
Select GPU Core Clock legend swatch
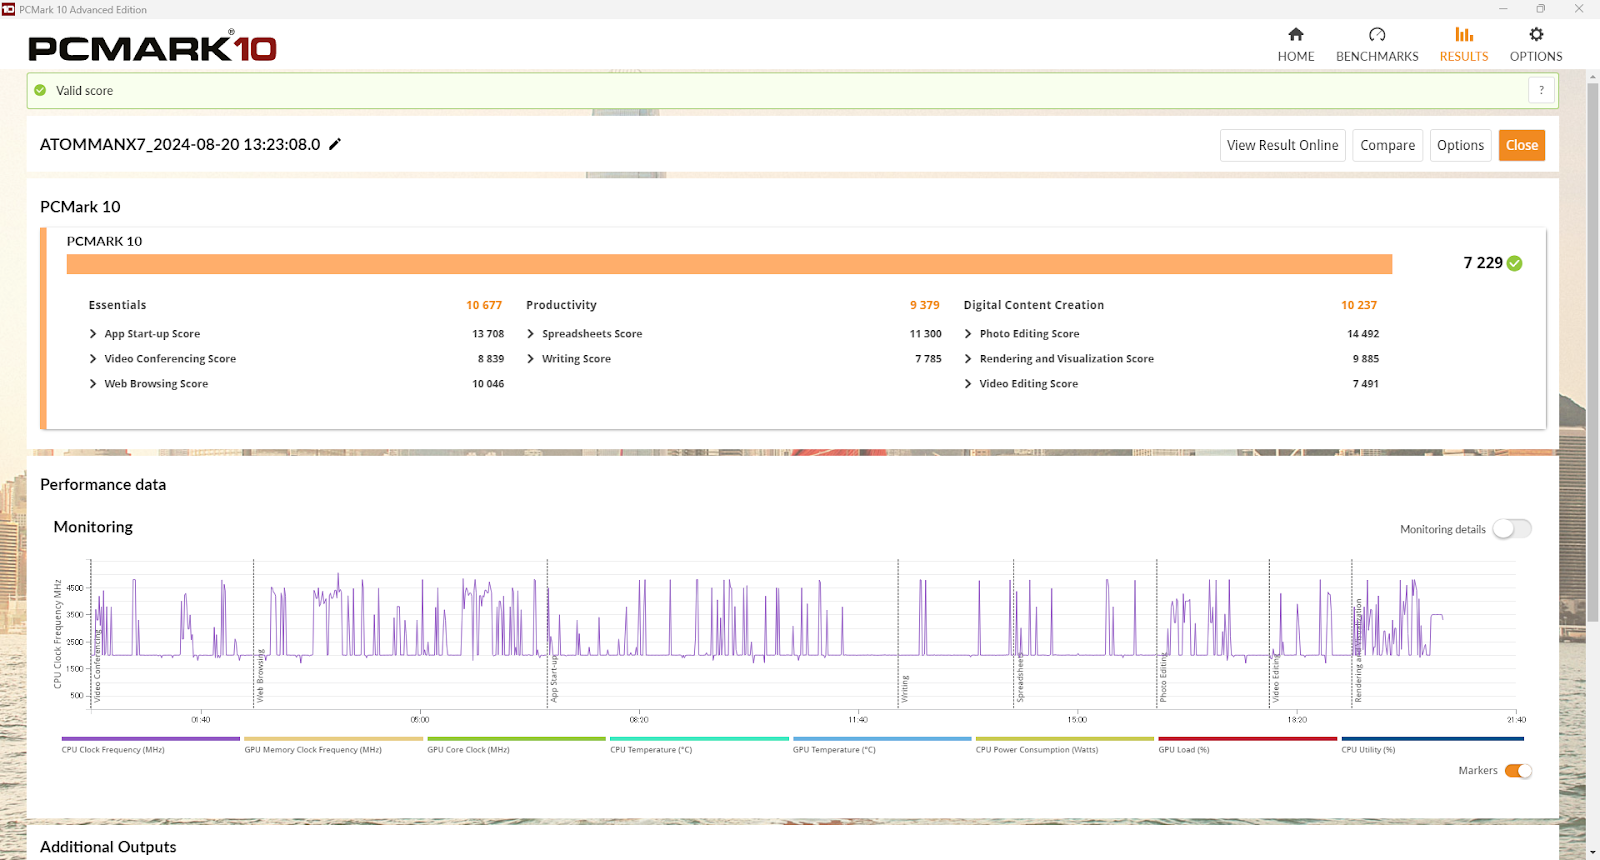[517, 739]
